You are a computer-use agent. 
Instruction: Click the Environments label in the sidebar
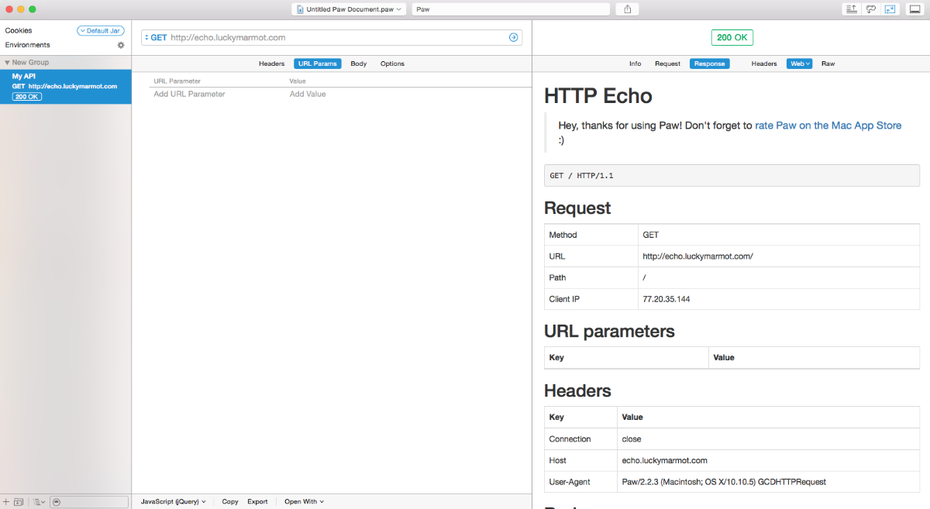pos(27,45)
